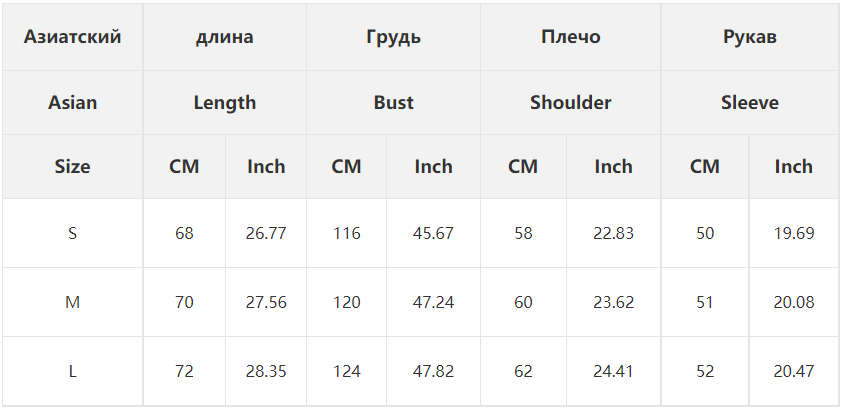Click the Рукав header cell
This screenshot has width=842, height=410.
point(750,37)
